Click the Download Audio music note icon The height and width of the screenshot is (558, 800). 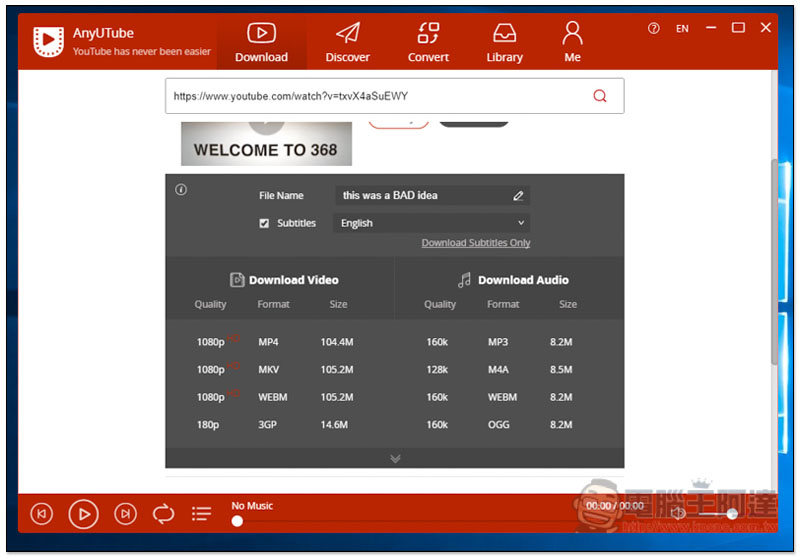point(464,280)
